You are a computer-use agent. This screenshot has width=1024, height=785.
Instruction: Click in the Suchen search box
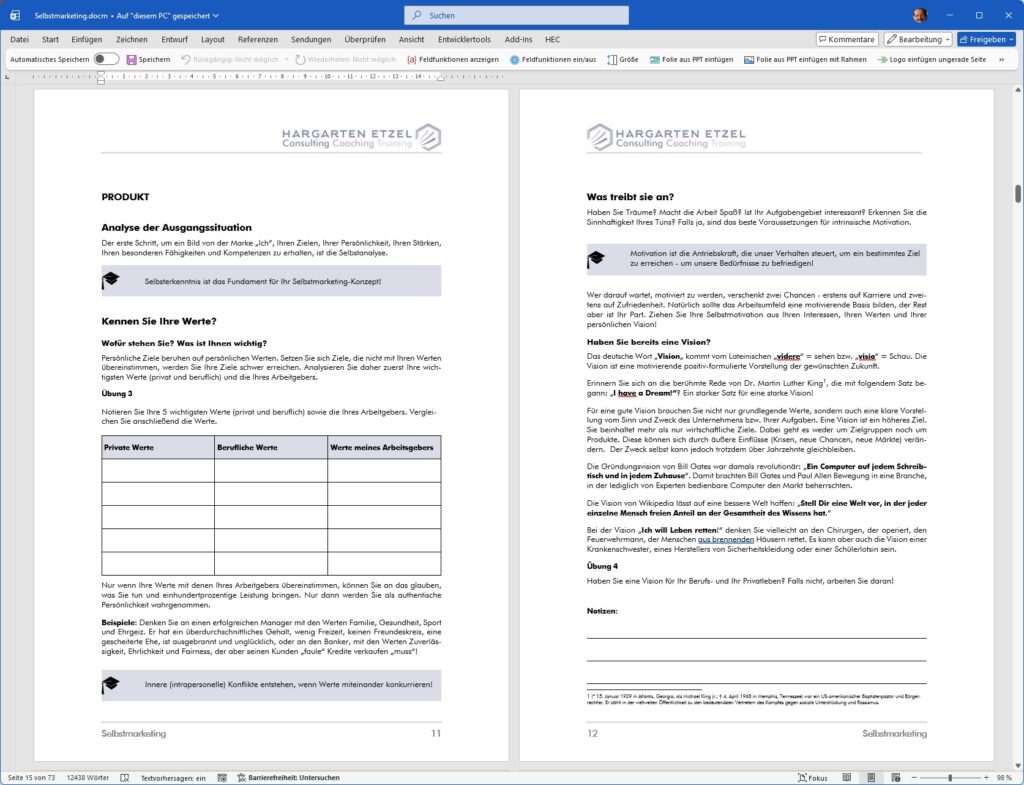click(x=517, y=15)
